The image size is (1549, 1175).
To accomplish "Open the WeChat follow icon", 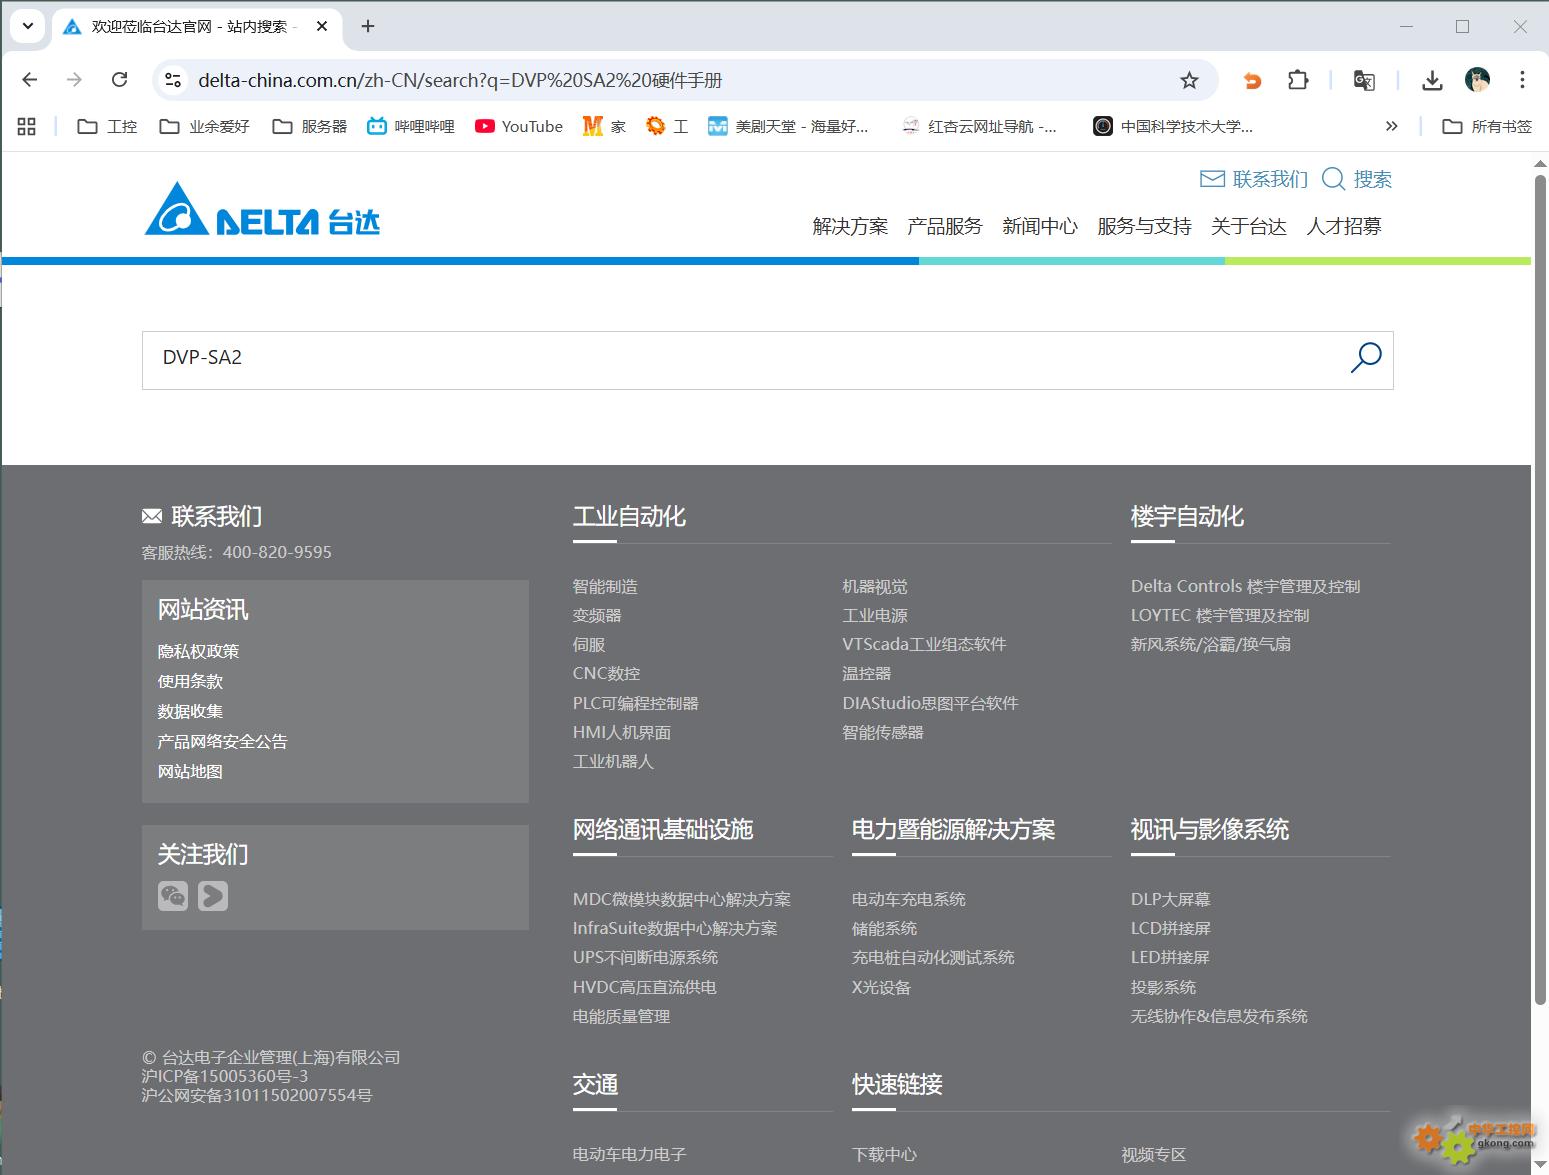I will [x=173, y=895].
